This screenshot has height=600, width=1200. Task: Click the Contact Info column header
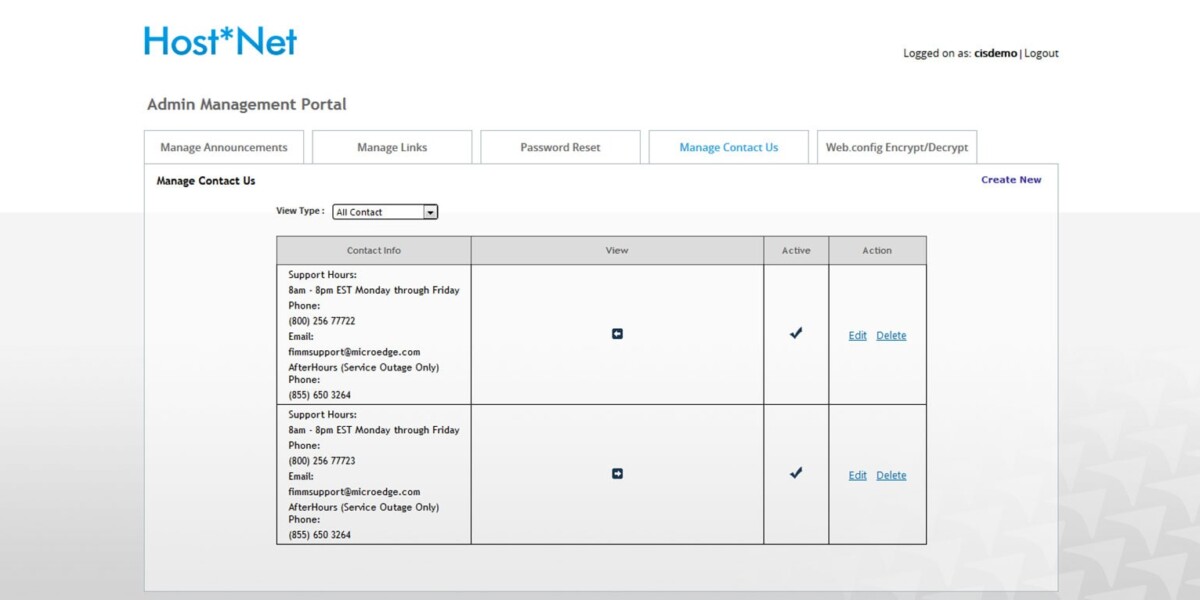(x=374, y=251)
